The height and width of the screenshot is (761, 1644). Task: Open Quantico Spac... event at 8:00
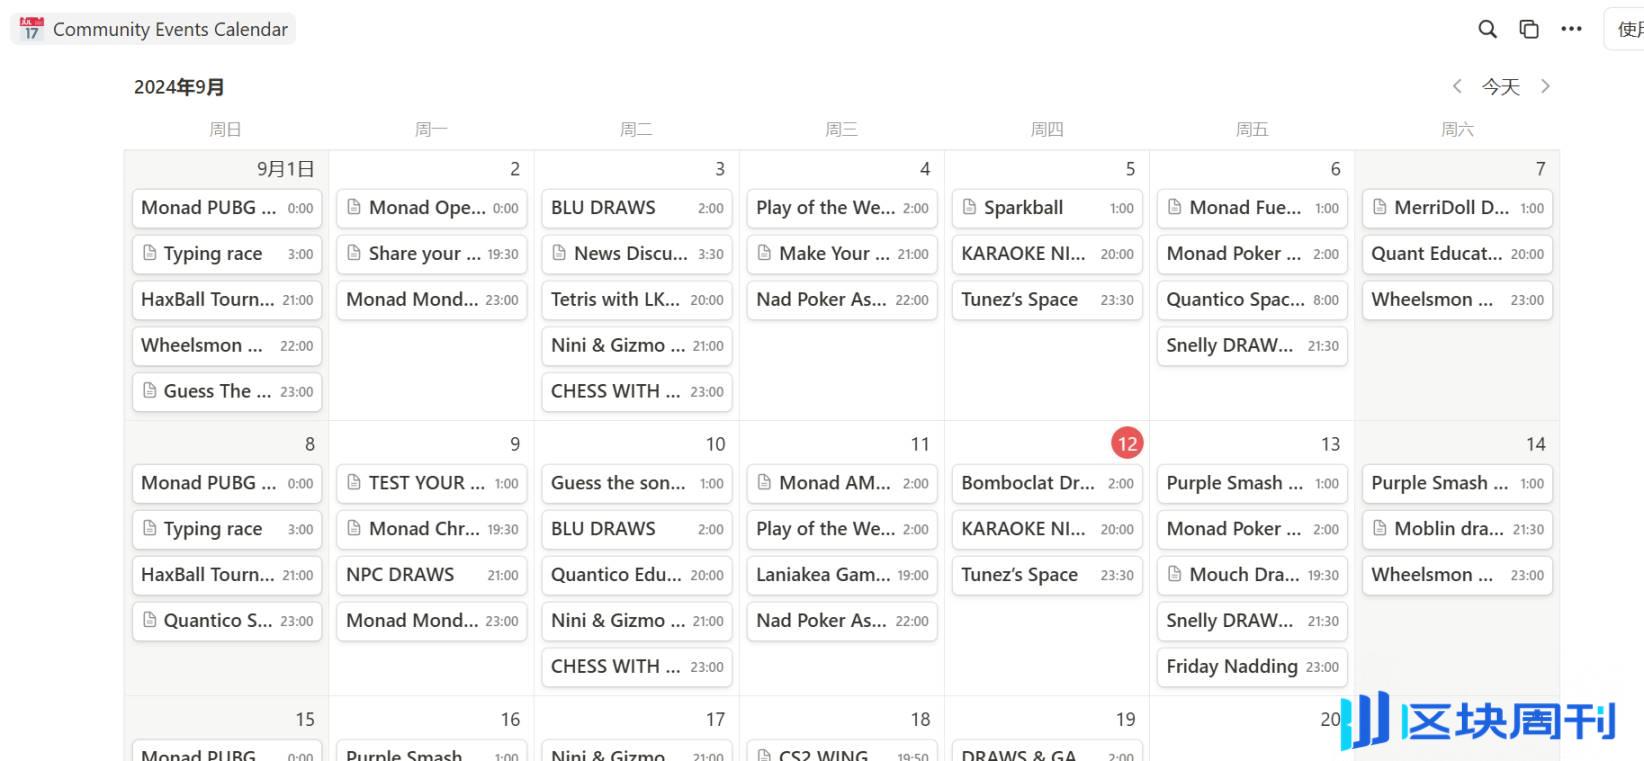1252,300
